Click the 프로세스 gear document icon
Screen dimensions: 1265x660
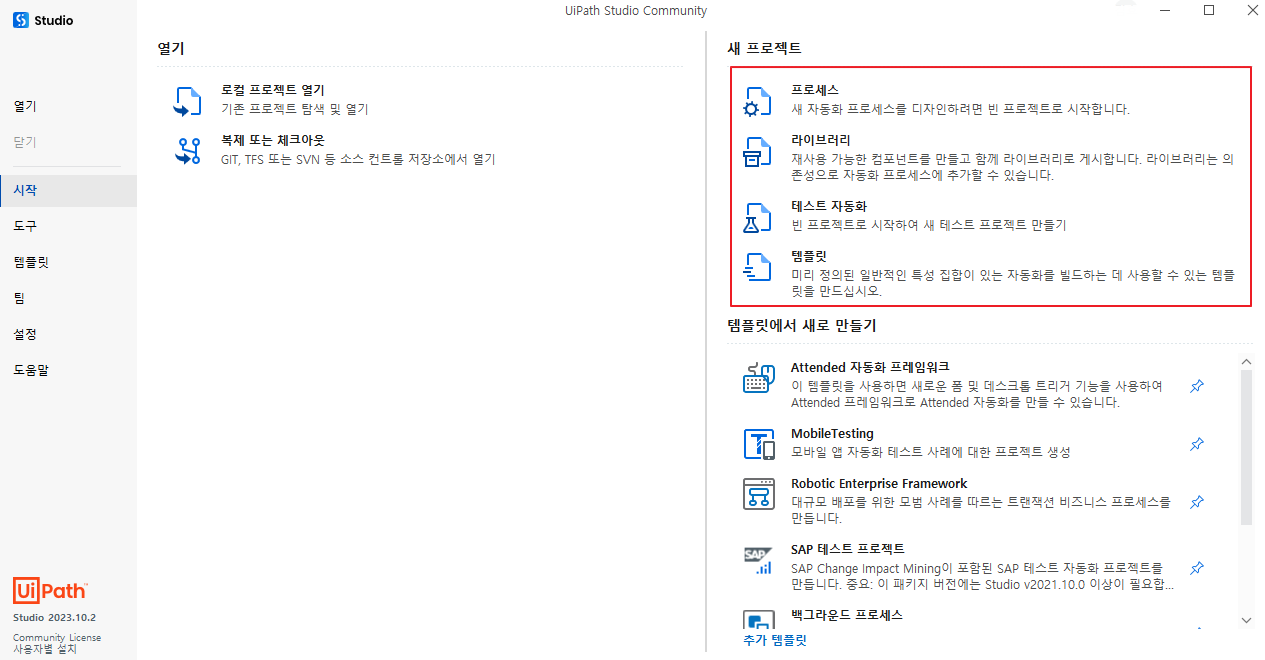point(757,101)
